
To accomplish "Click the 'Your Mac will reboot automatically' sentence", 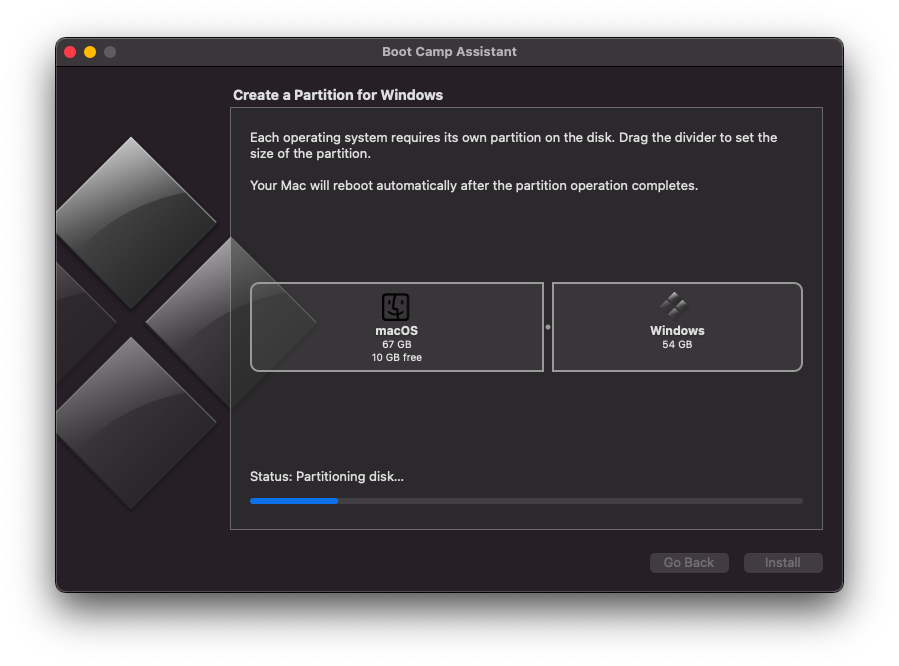I will pos(474,186).
